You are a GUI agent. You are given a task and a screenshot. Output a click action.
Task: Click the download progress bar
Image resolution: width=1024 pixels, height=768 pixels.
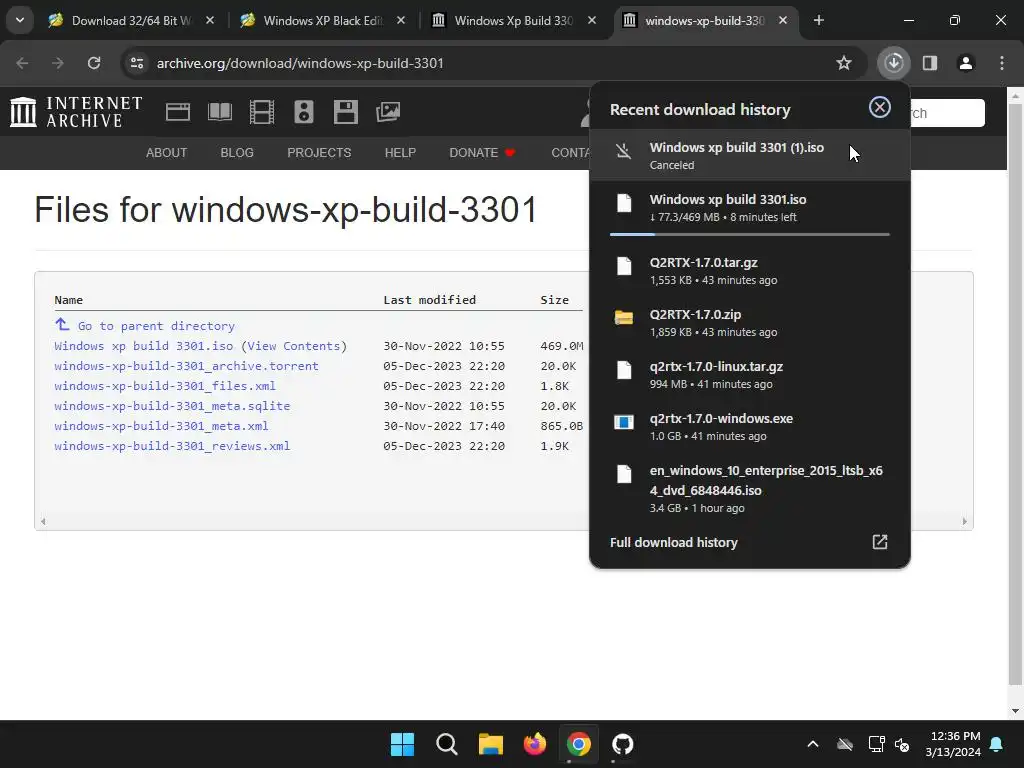pyautogui.click(x=750, y=234)
